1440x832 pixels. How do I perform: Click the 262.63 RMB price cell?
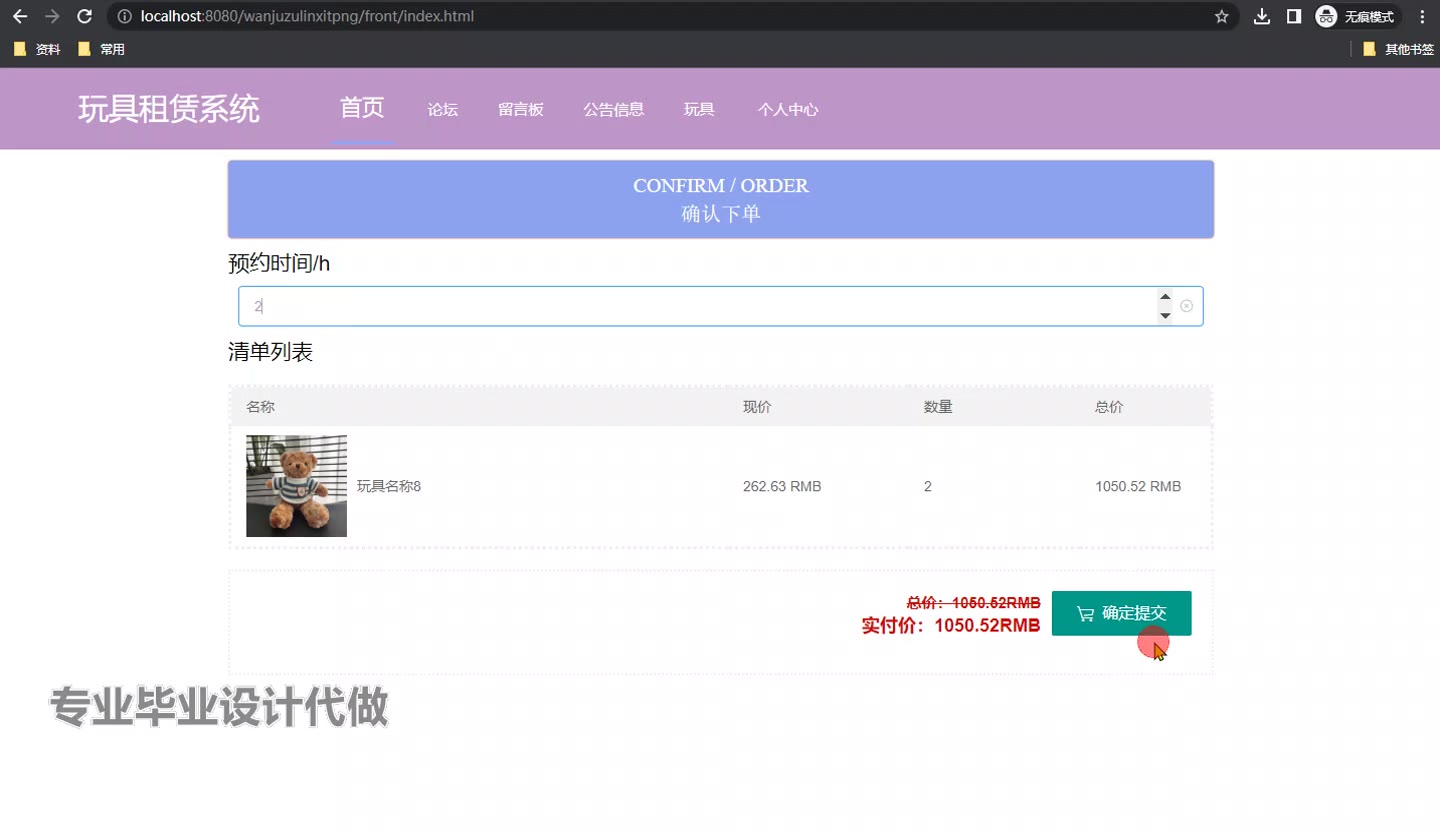click(x=782, y=487)
